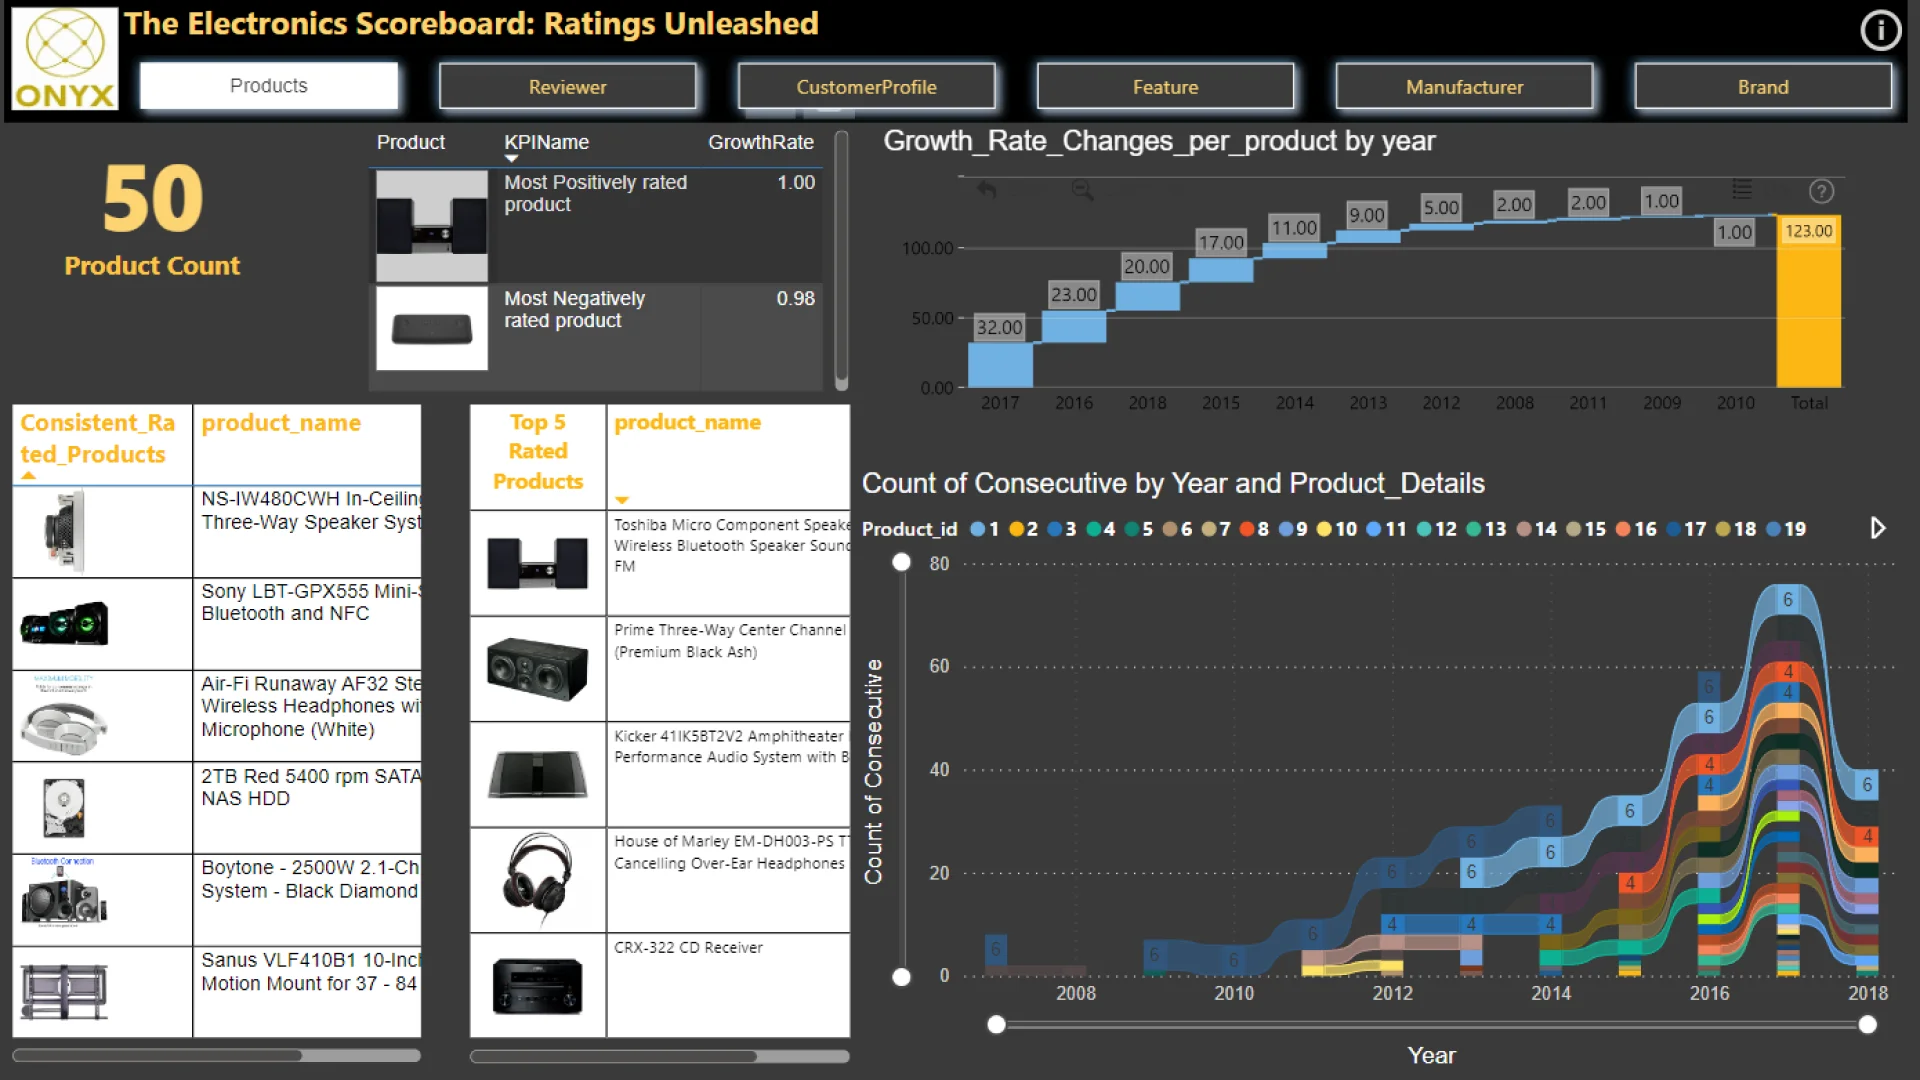Click the Most Positively rated product thumbnail
Screen dimensions: 1920x1080
(432, 225)
